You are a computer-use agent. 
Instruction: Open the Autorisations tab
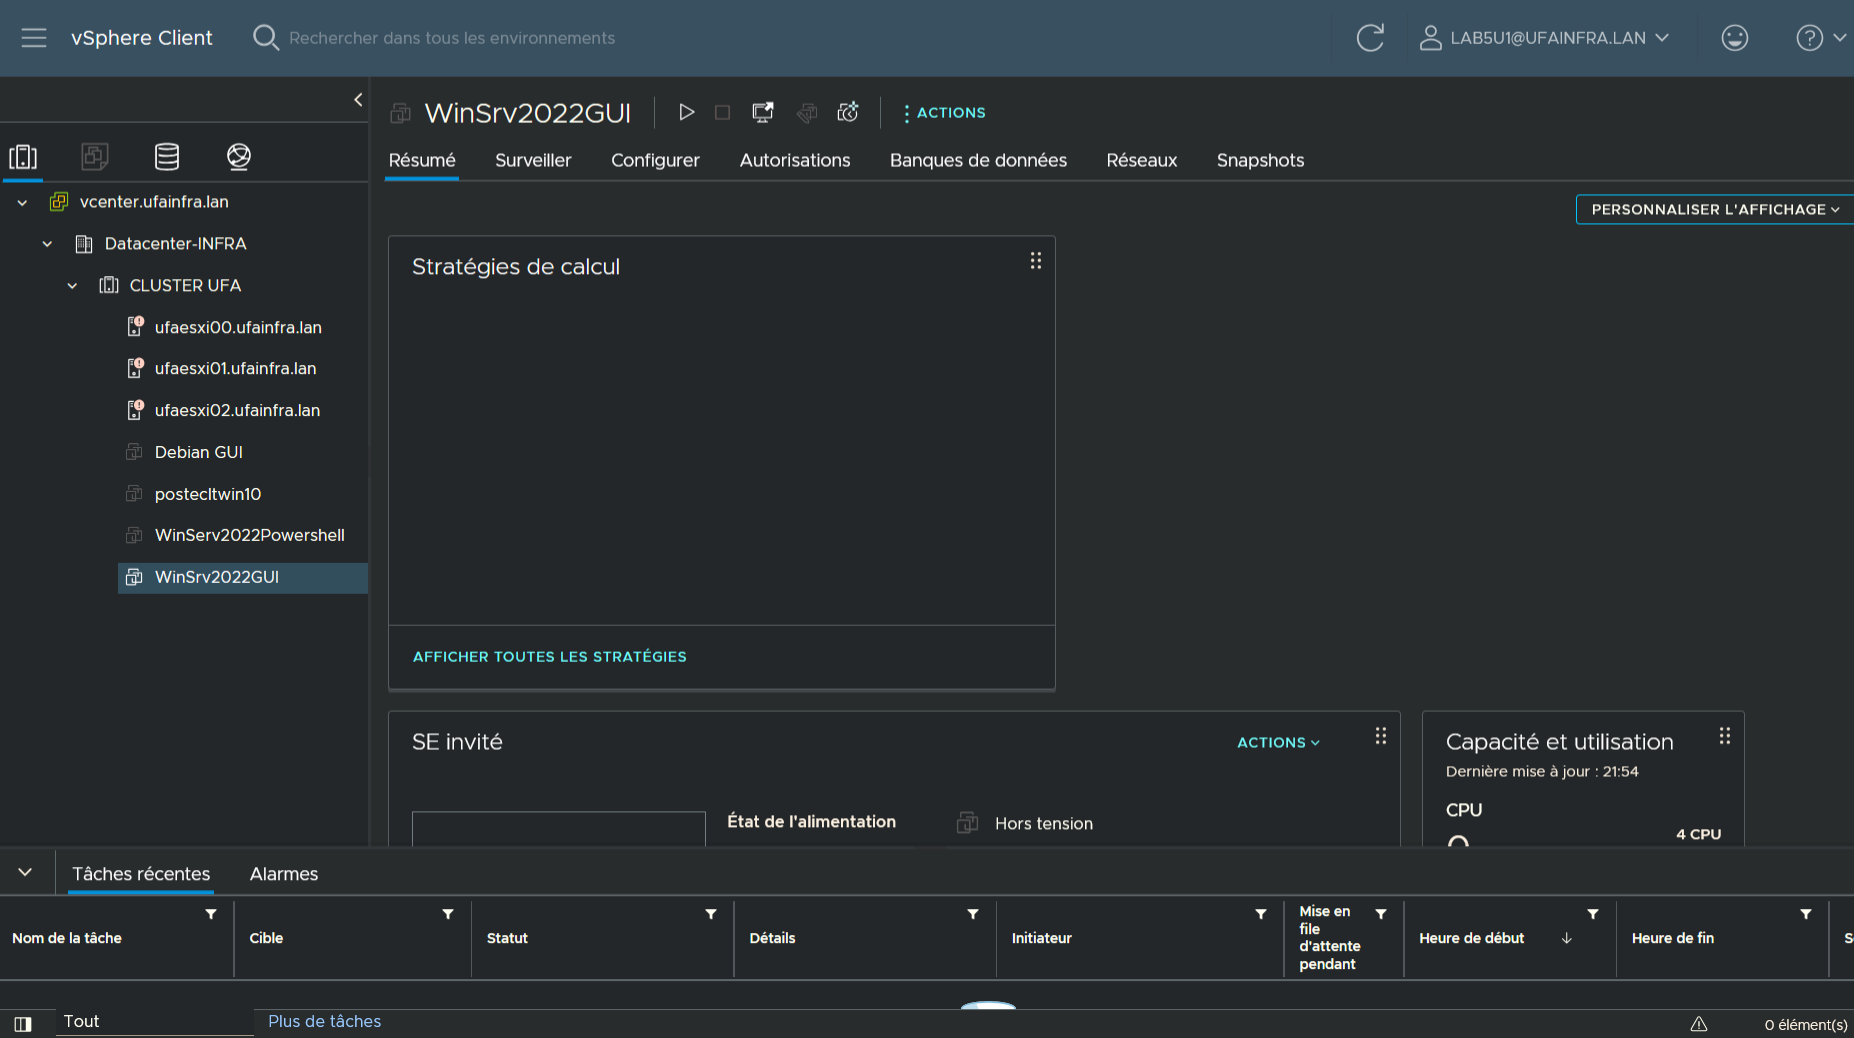tap(795, 160)
